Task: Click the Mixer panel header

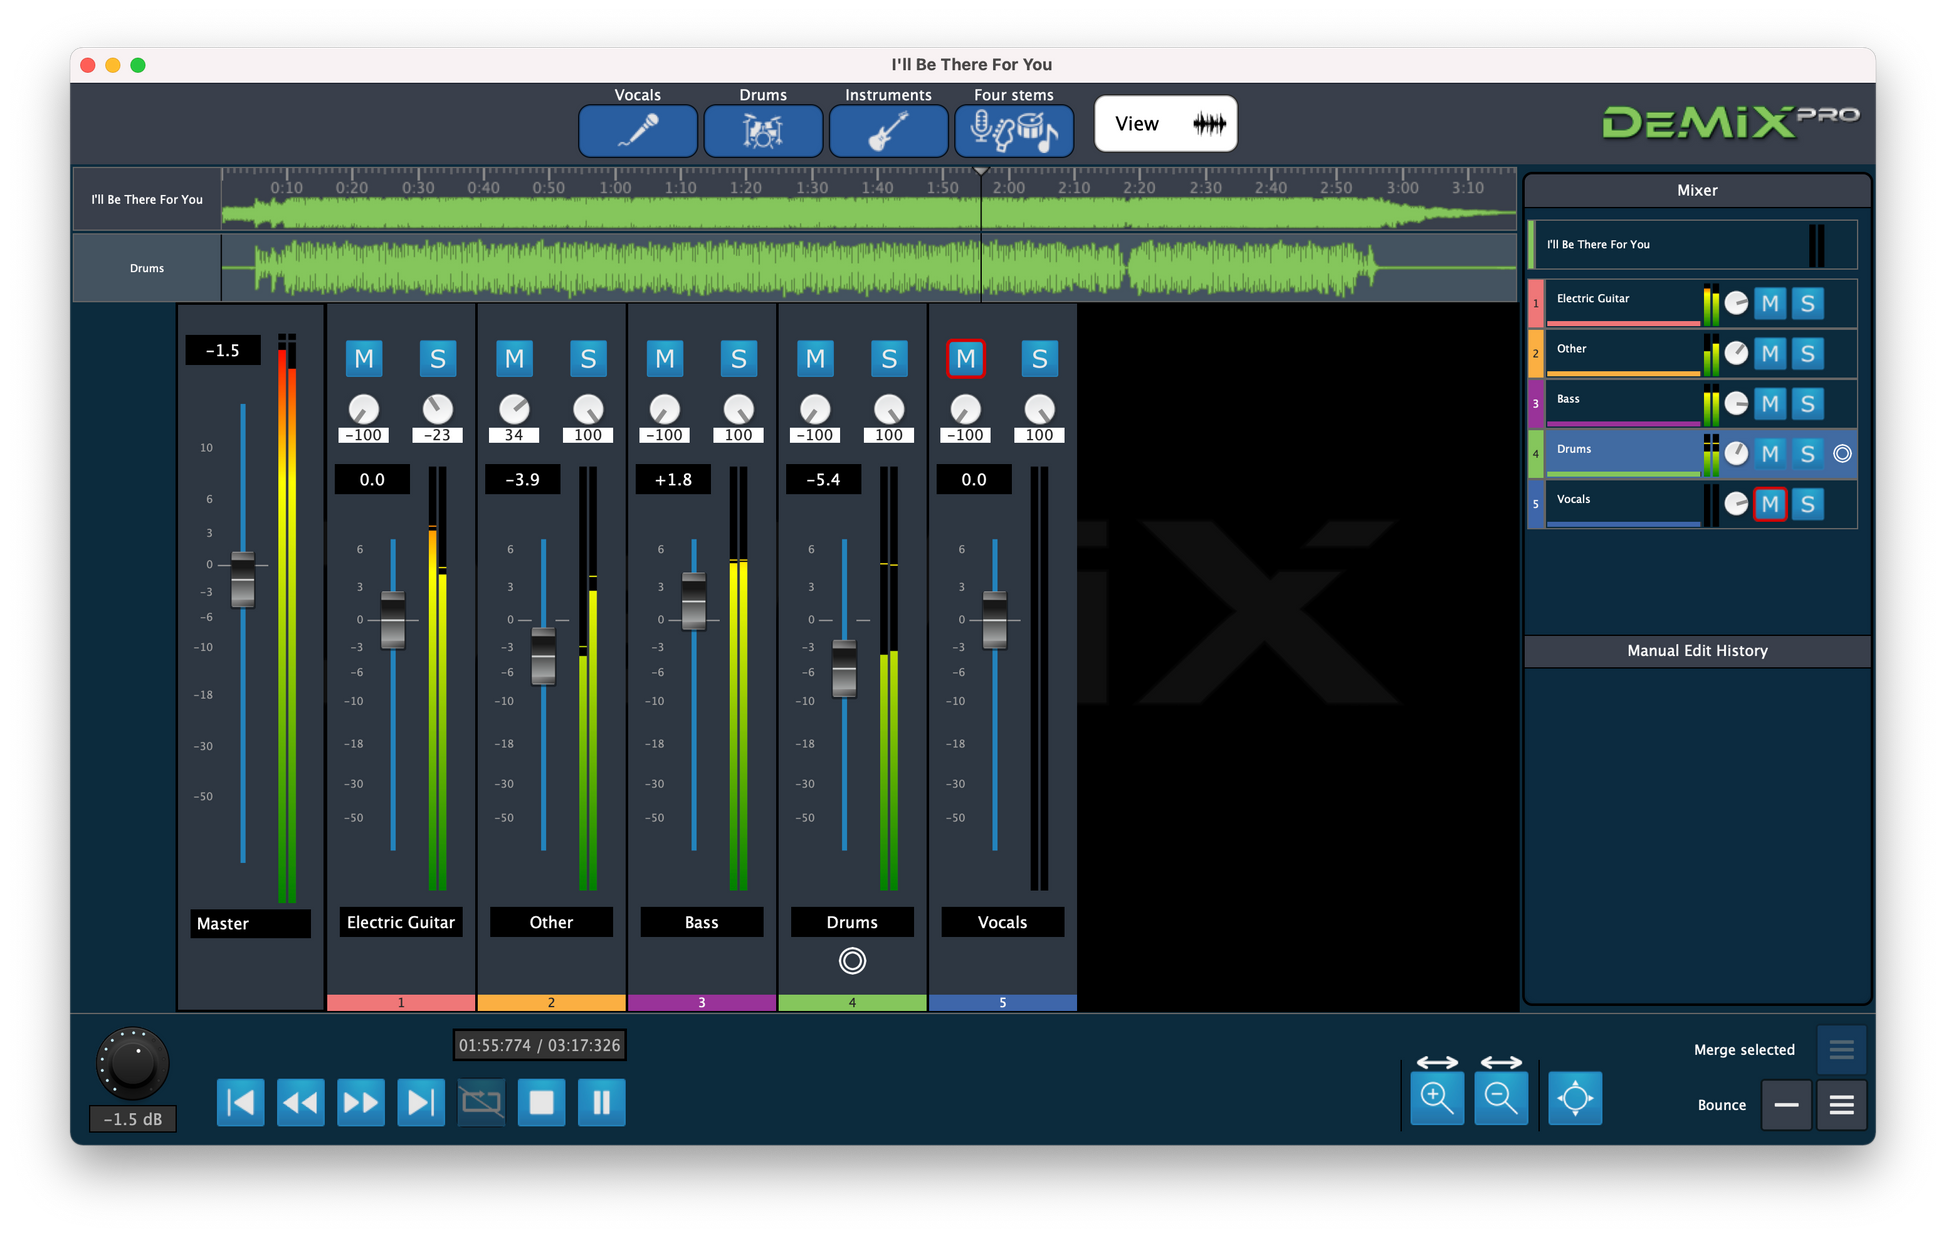Action: click(x=1697, y=189)
